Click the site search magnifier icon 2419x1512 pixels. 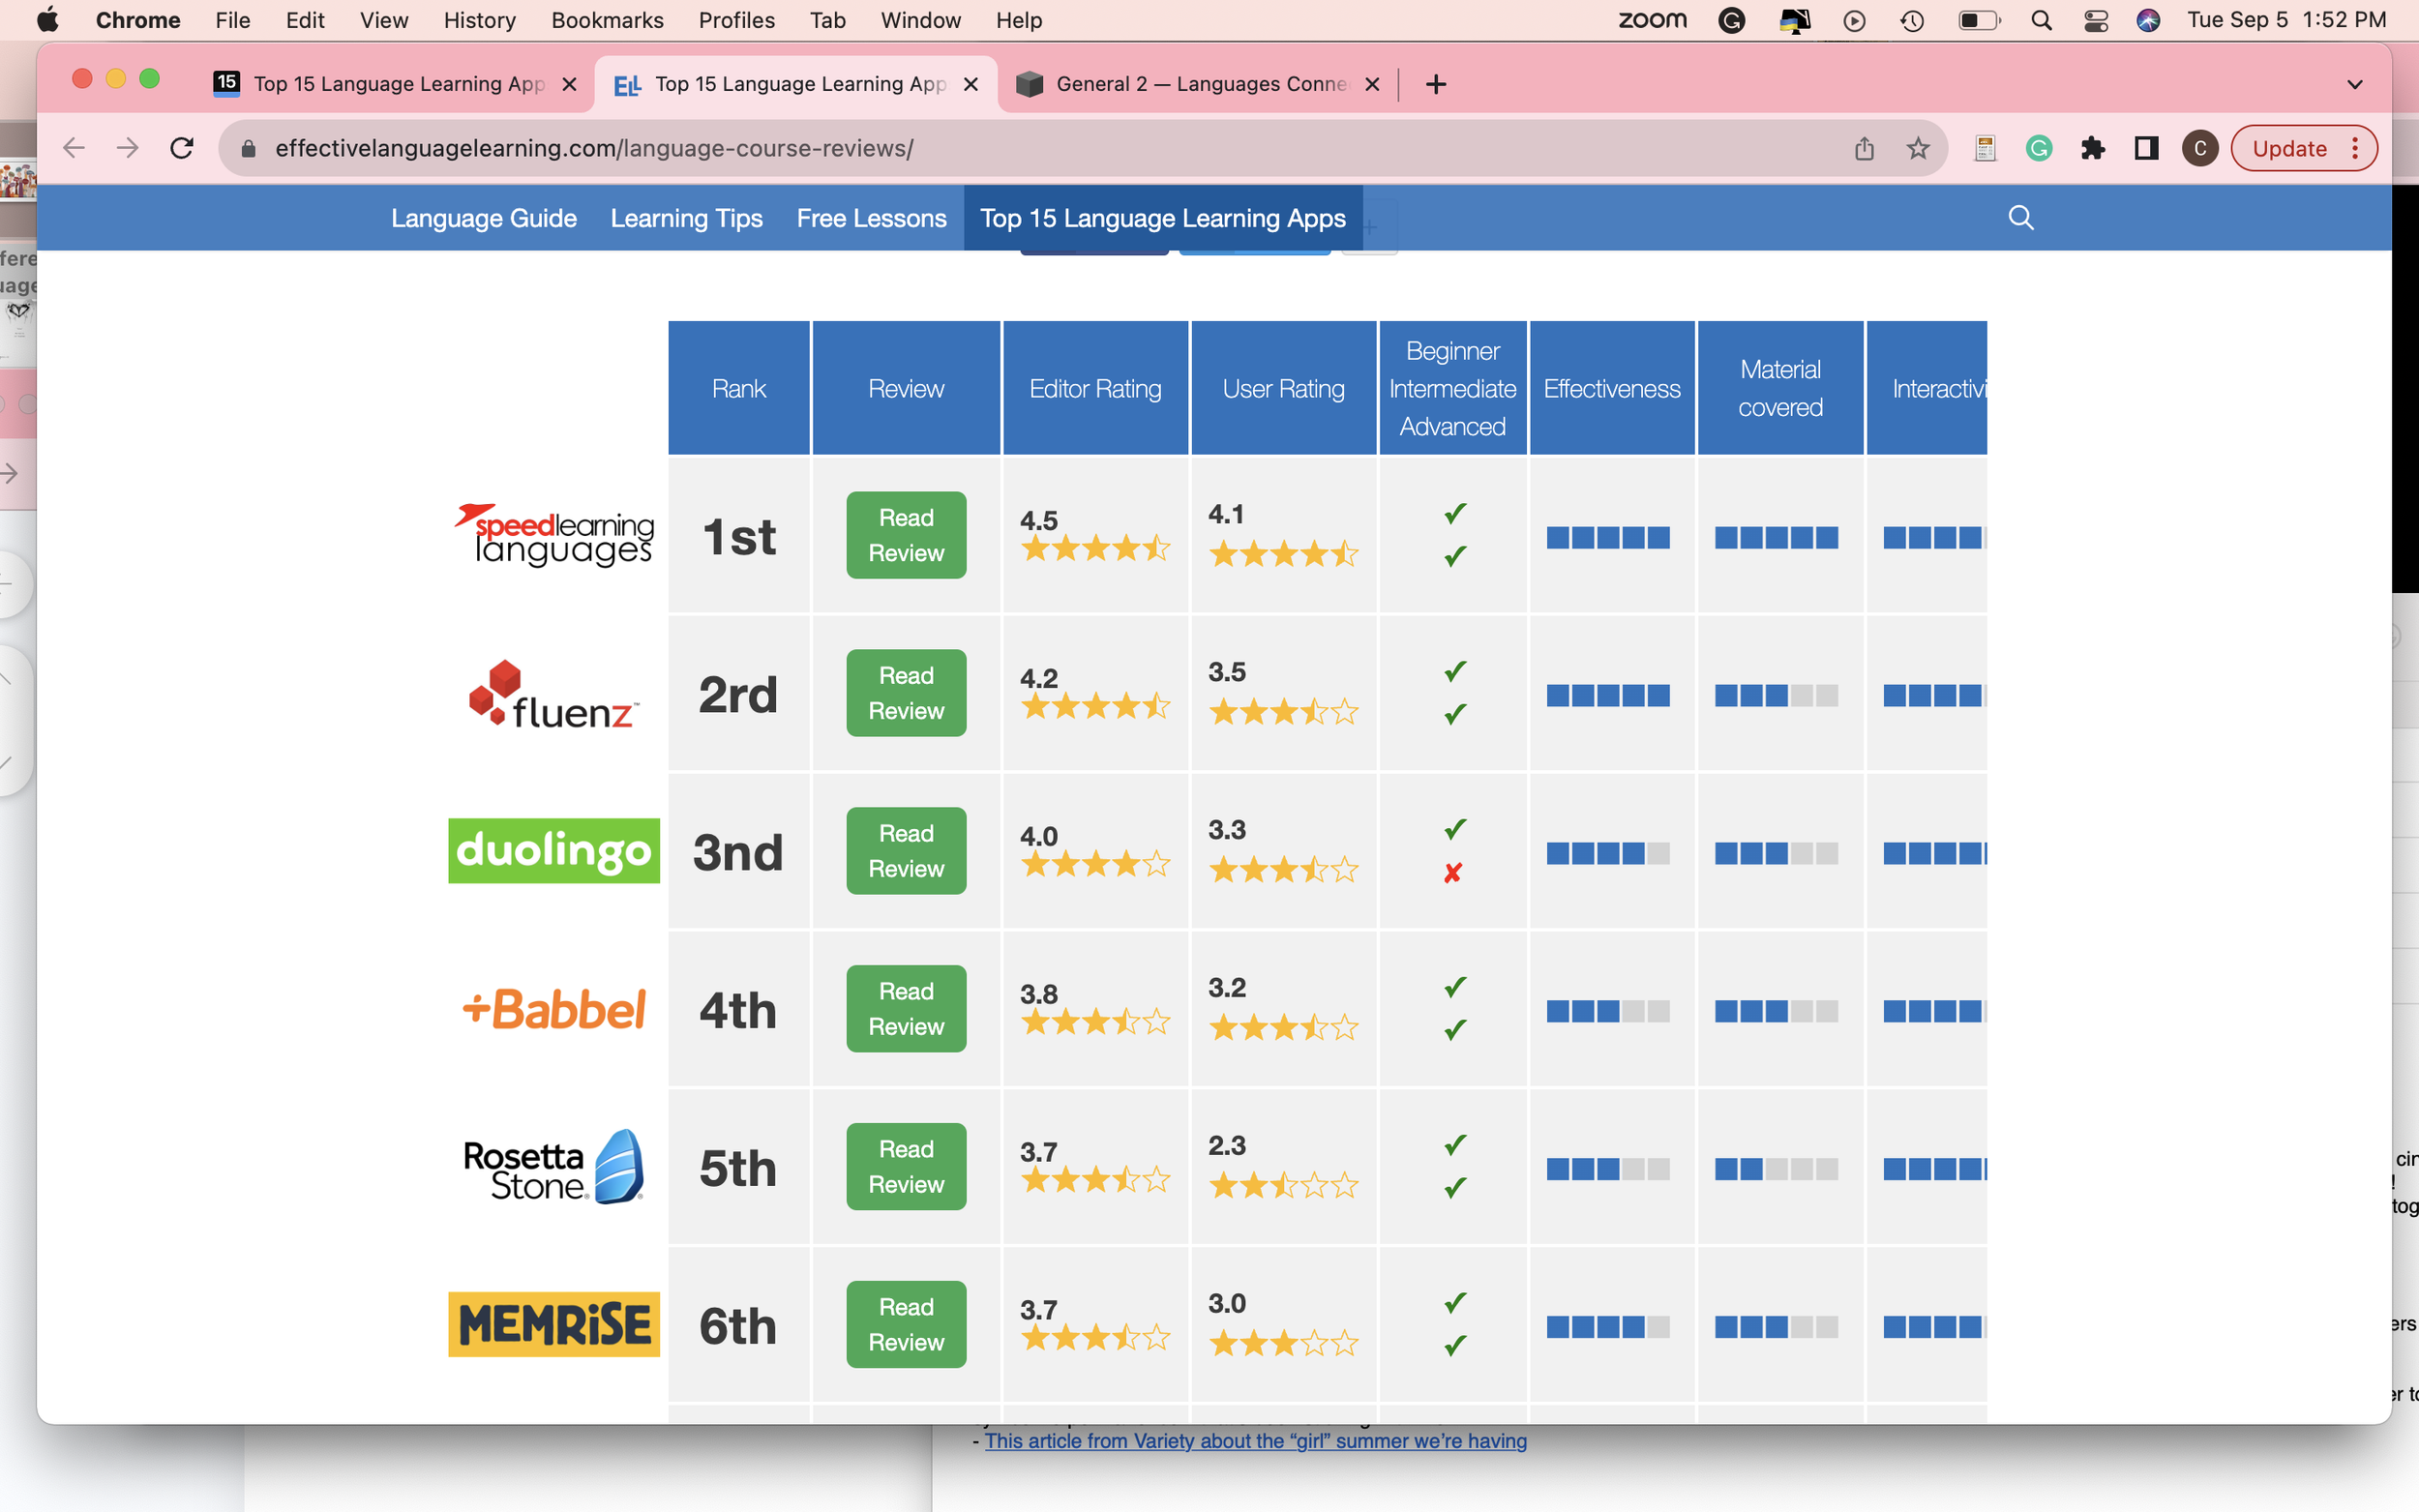point(2020,217)
